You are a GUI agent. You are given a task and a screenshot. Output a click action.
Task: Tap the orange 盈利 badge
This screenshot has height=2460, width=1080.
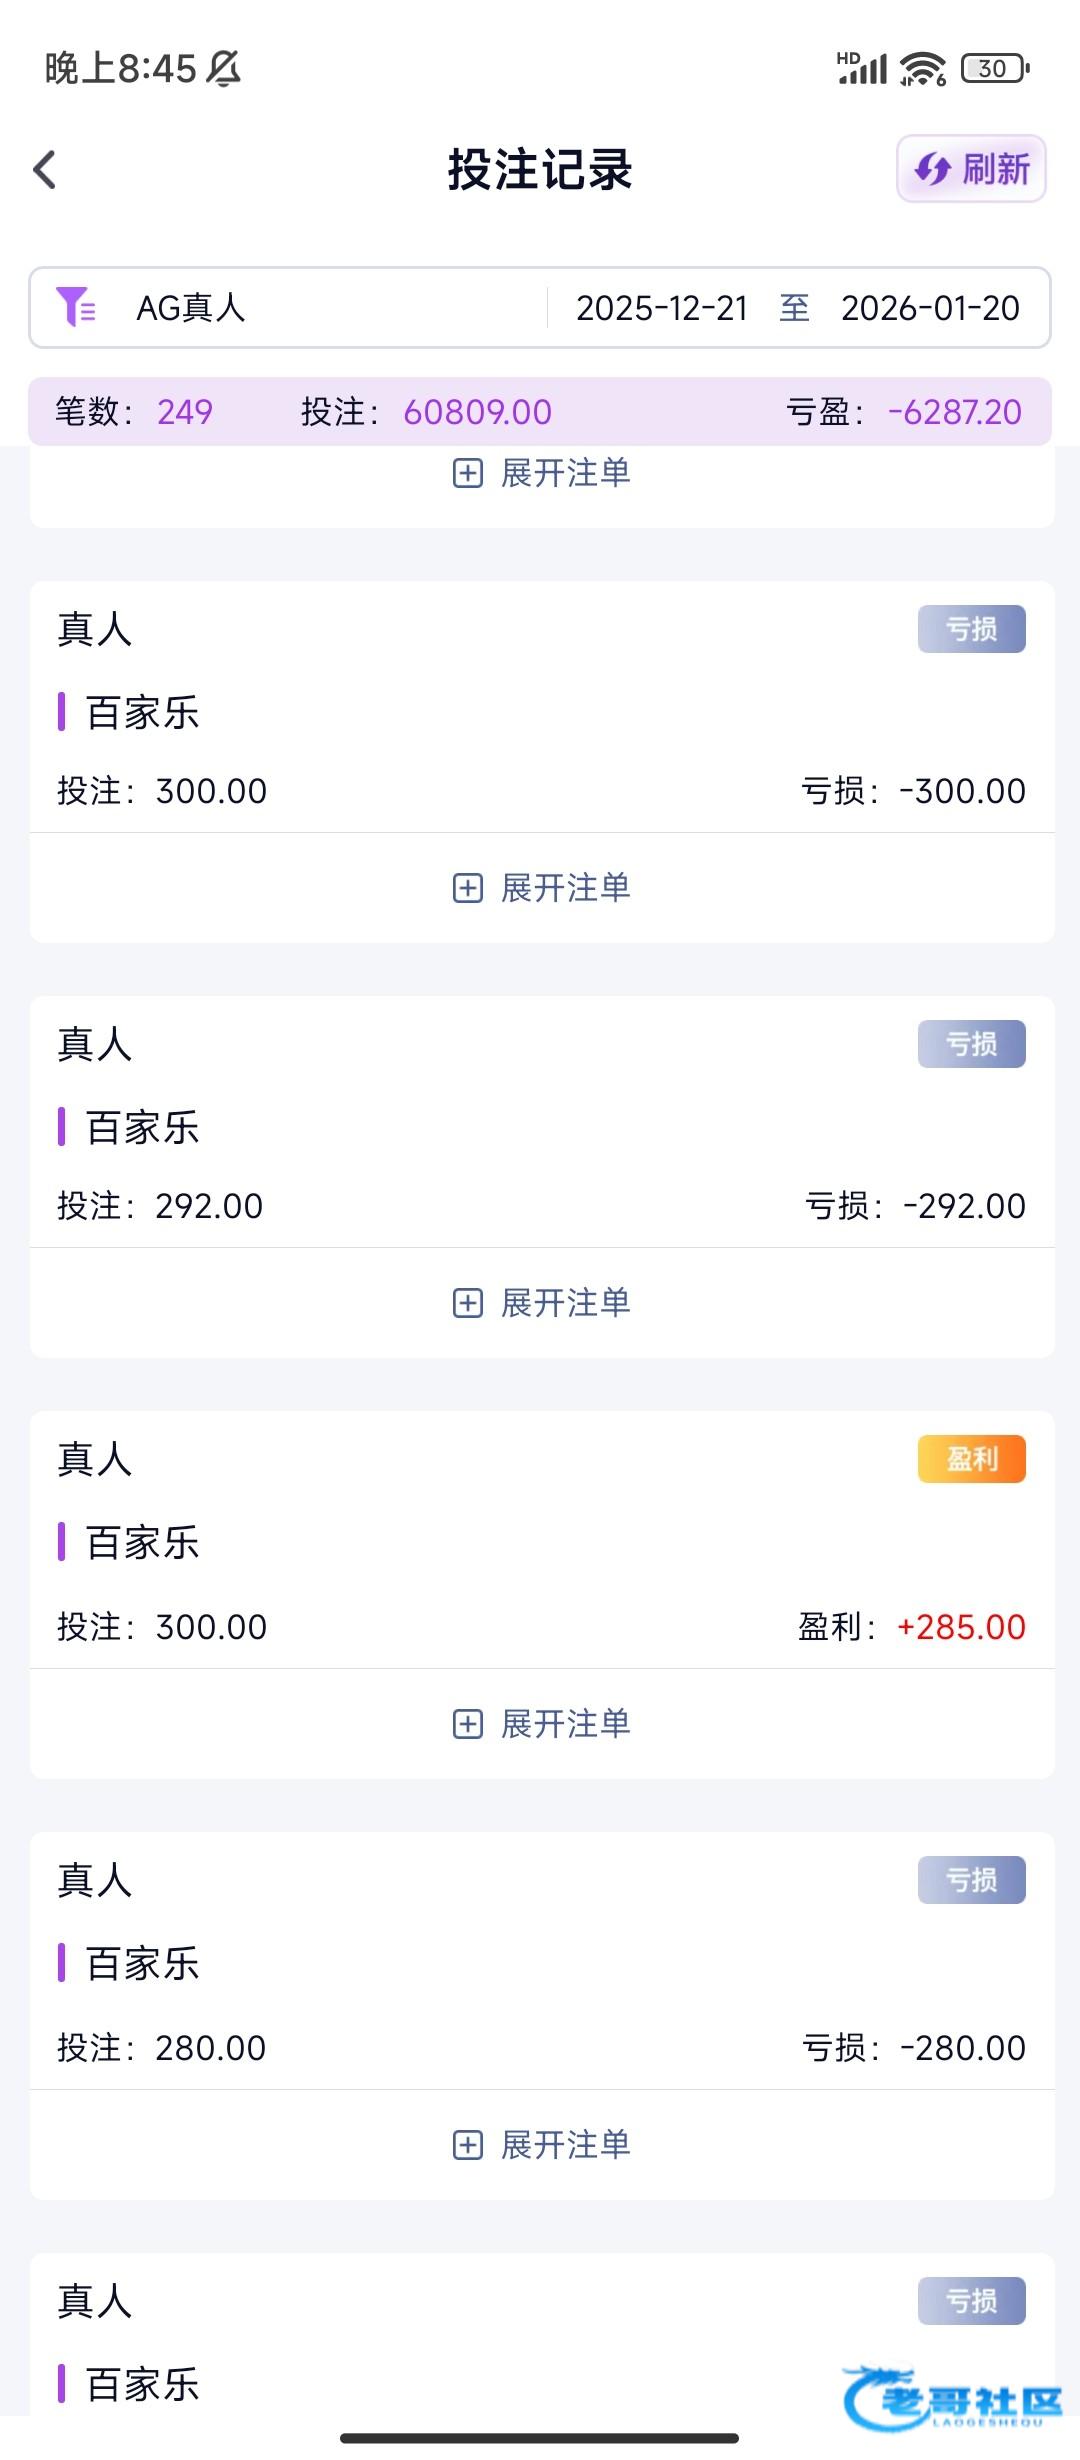click(971, 1459)
